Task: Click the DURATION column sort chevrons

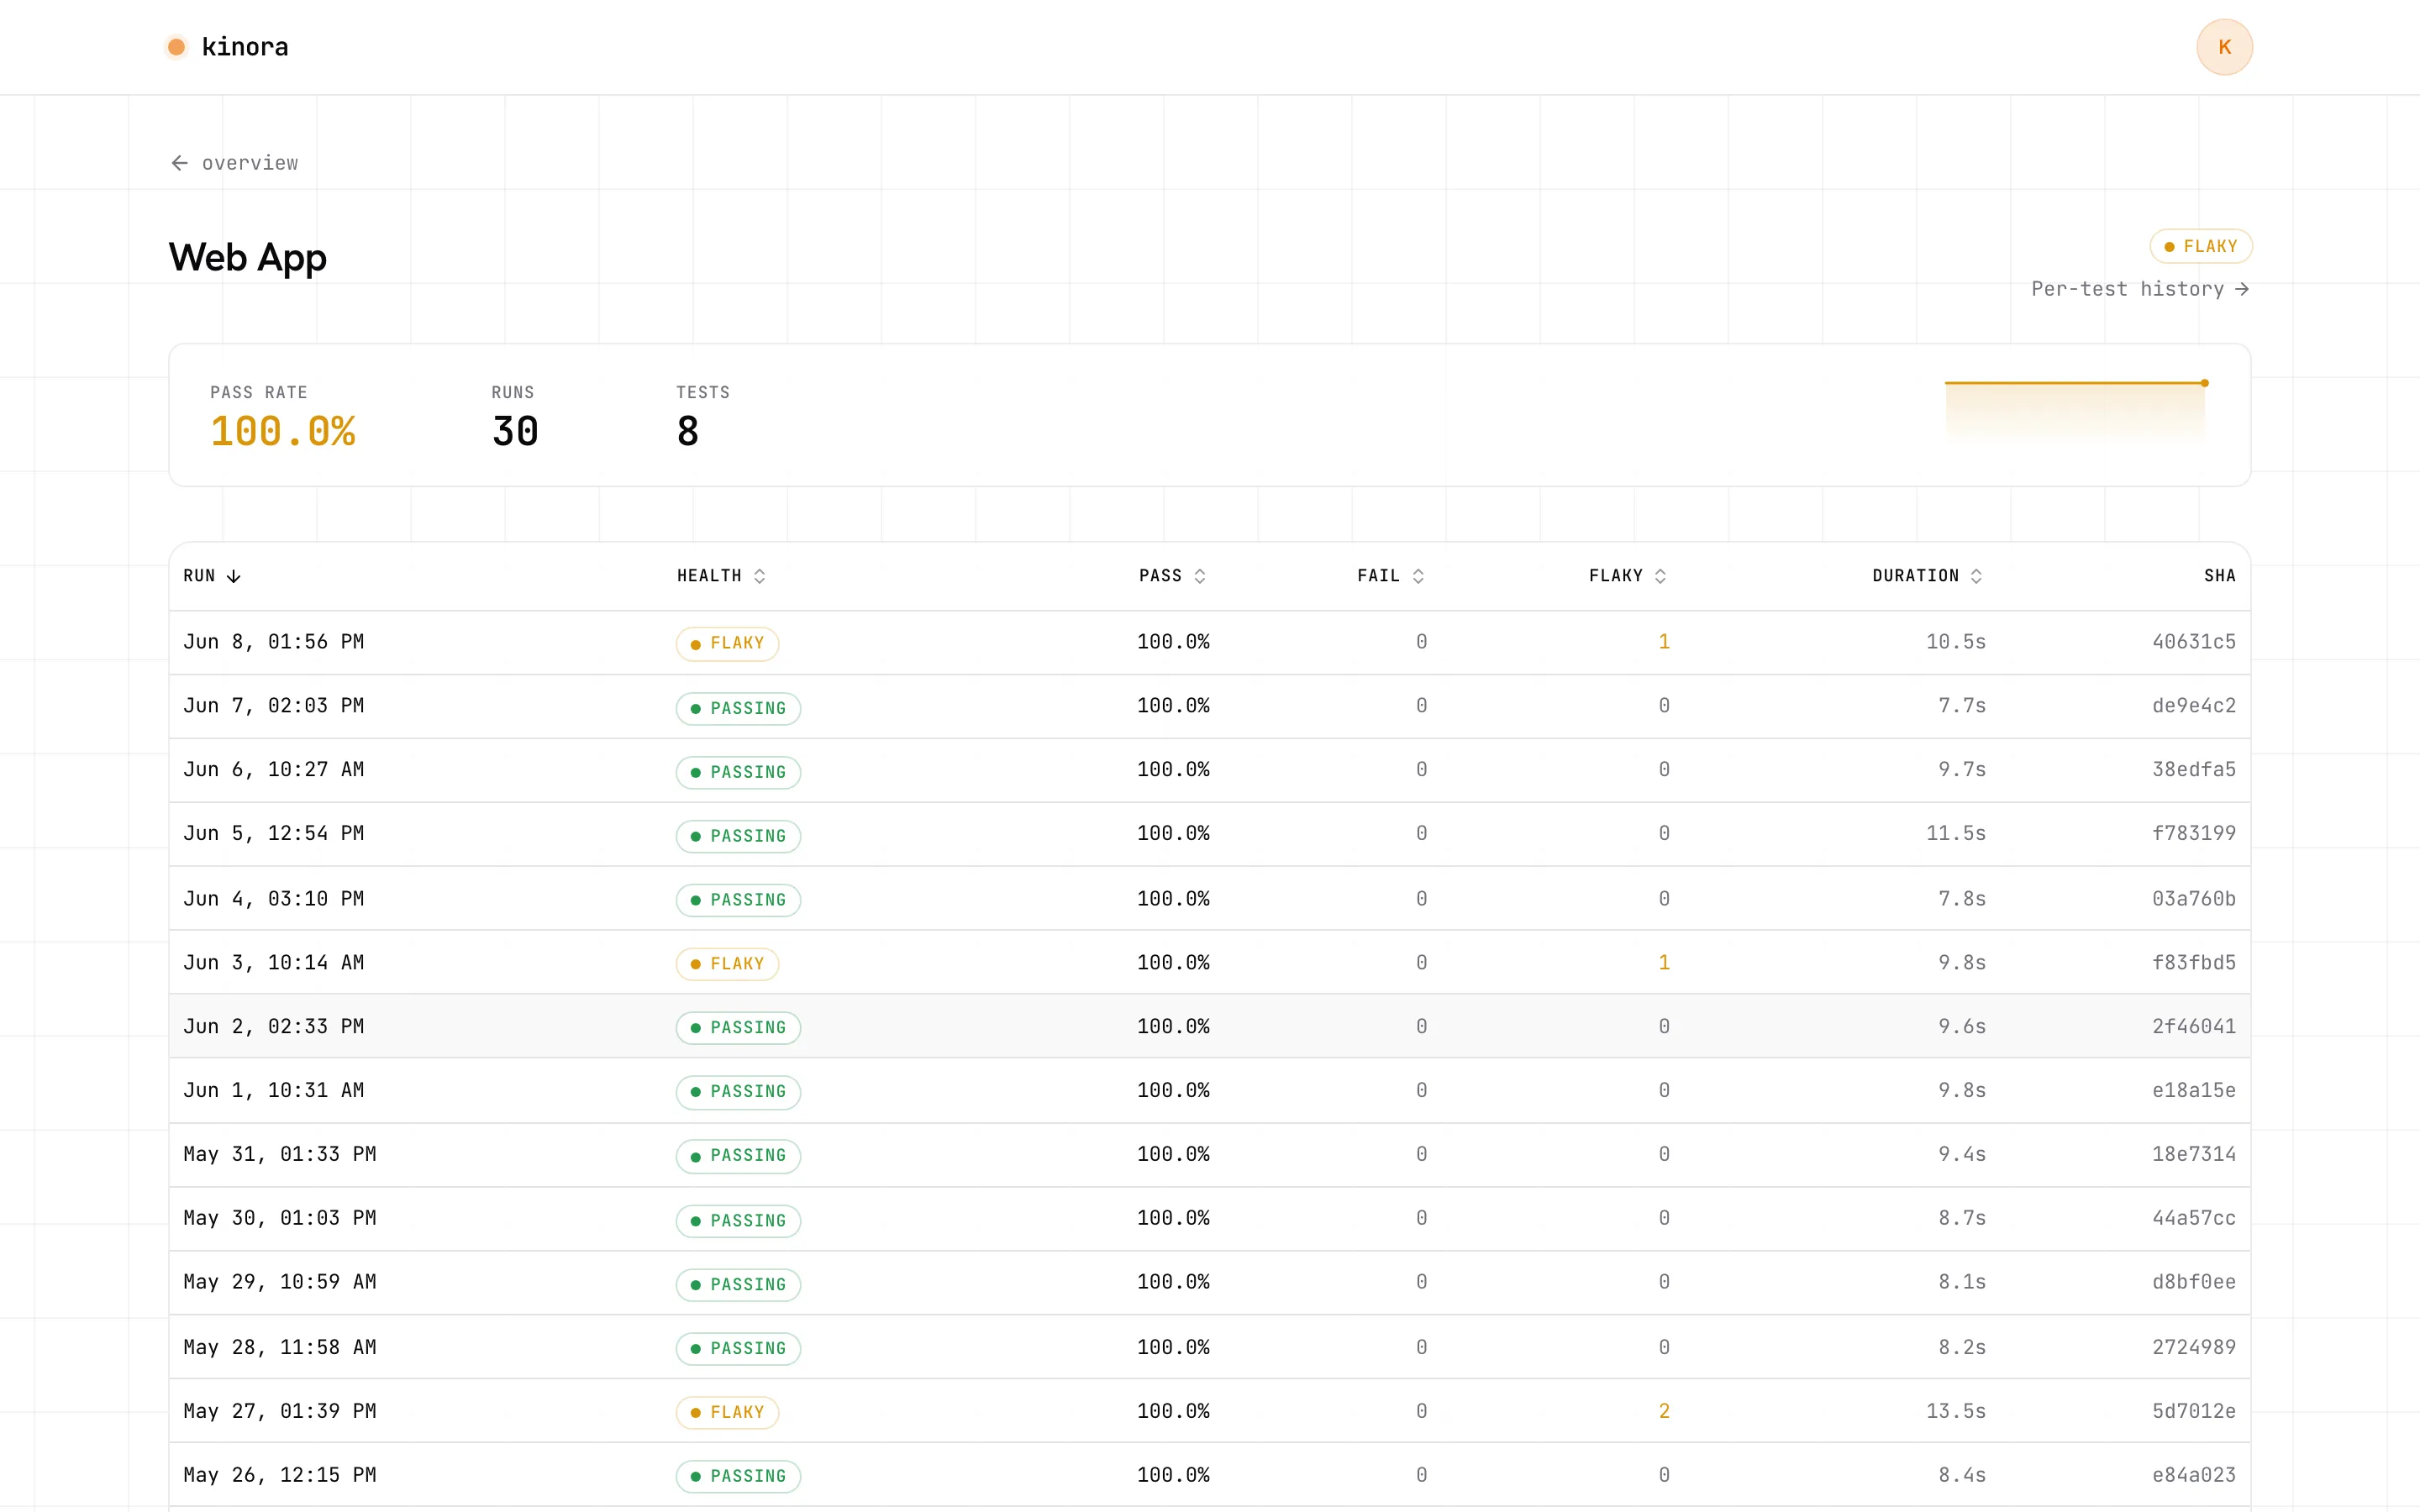Action: [1976, 576]
